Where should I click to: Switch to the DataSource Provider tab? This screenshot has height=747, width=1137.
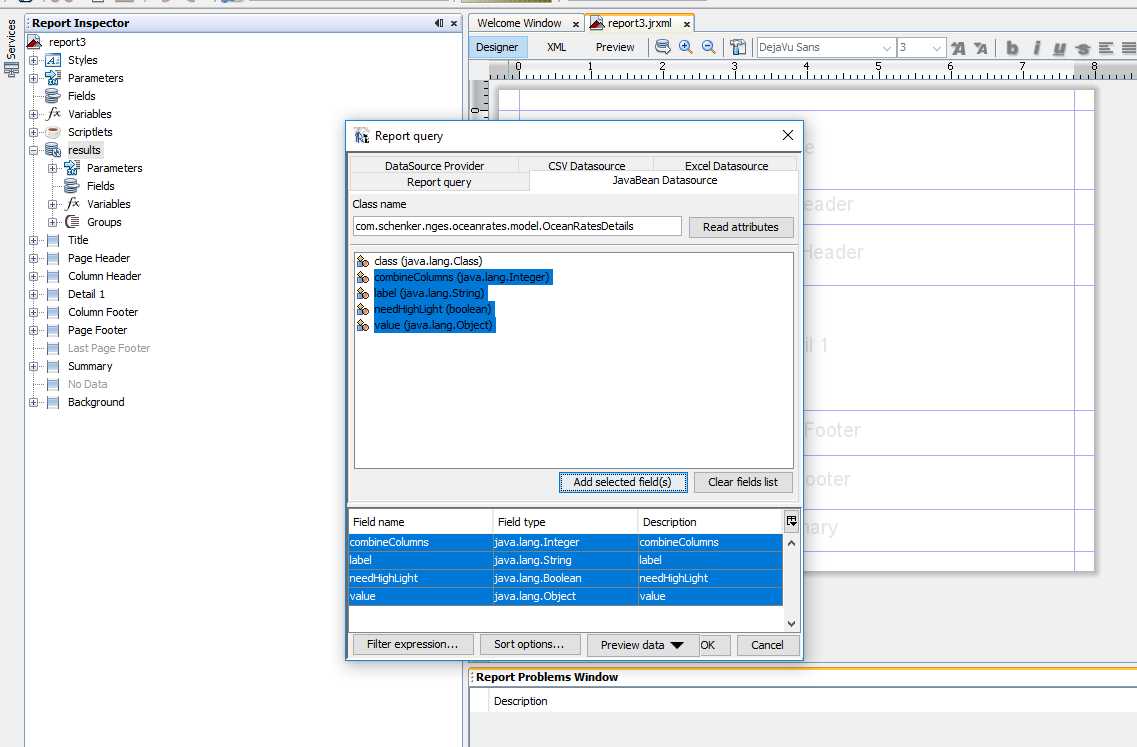point(434,165)
